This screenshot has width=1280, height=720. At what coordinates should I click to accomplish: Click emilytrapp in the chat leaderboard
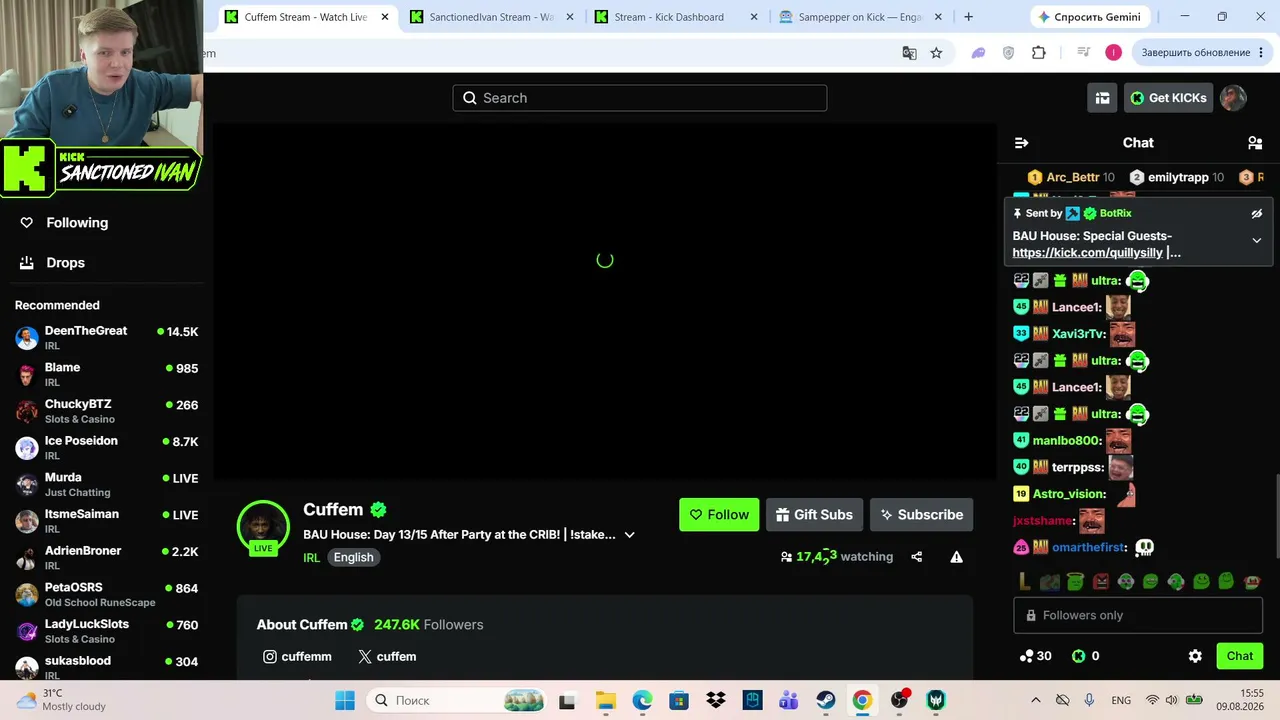coord(1177,177)
